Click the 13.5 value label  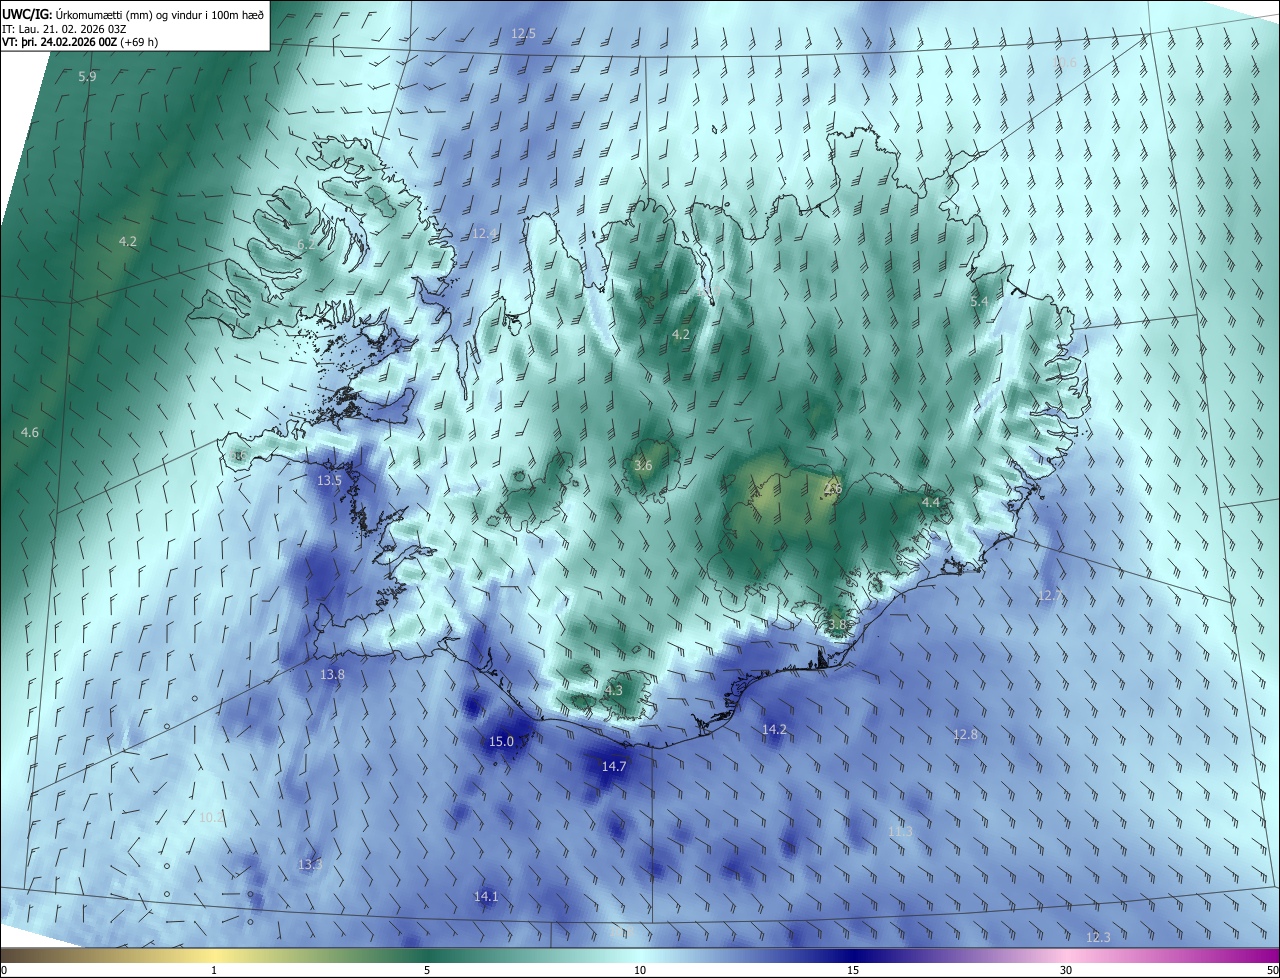tap(329, 480)
